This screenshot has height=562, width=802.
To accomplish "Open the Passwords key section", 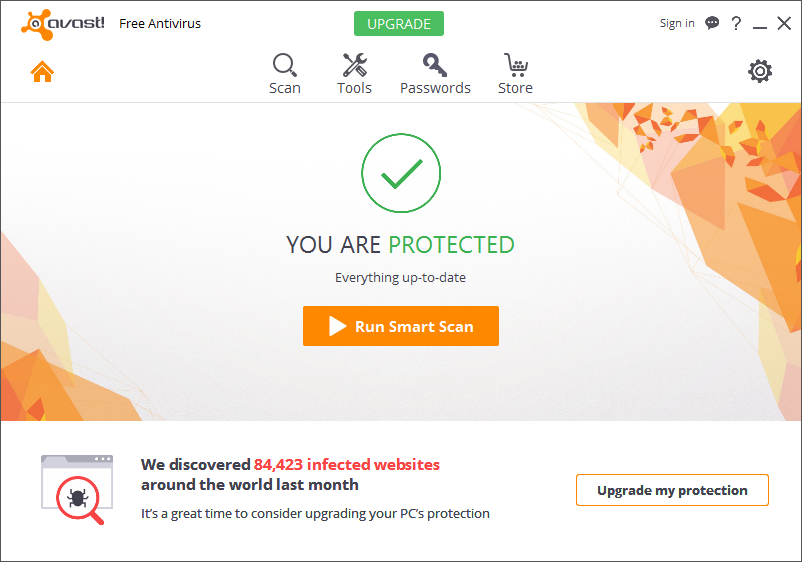I will (435, 73).
